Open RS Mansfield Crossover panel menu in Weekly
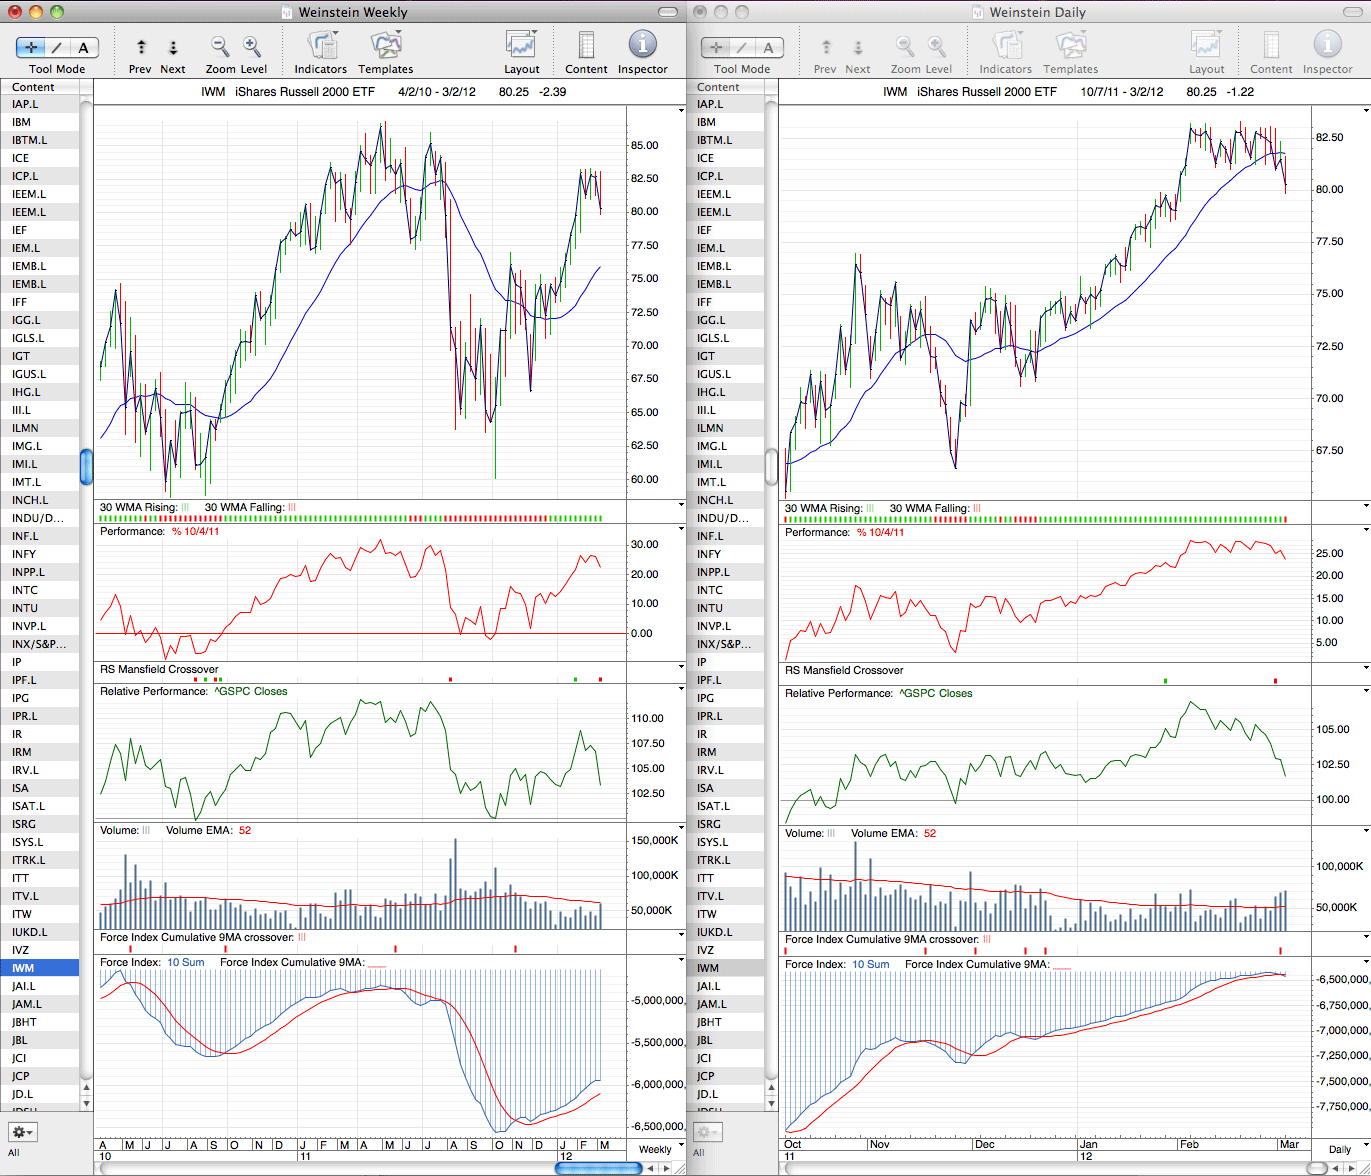Screen dimensions: 1371x1176 (682, 666)
